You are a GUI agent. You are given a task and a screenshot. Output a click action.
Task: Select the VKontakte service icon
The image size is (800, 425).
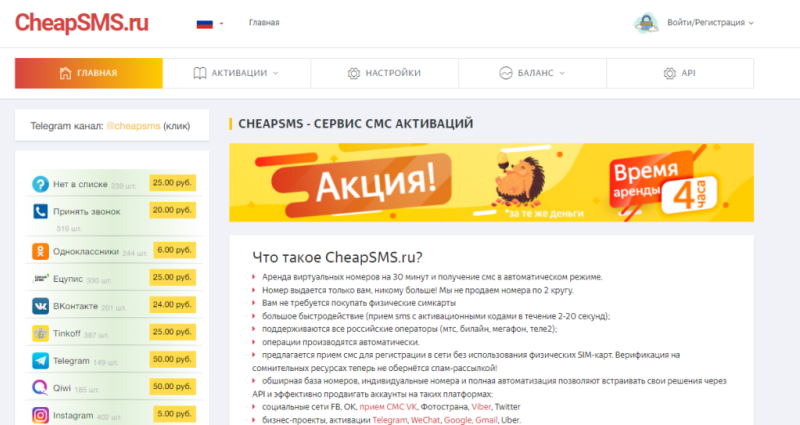click(x=40, y=306)
